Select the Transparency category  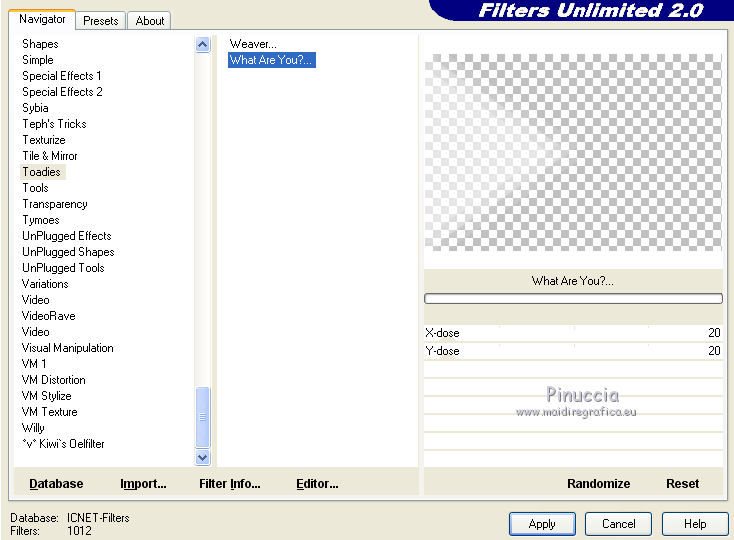pyautogui.click(x=55, y=204)
